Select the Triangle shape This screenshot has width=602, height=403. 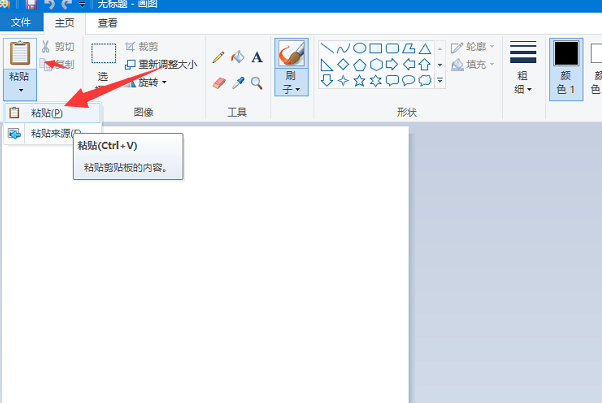[425, 48]
